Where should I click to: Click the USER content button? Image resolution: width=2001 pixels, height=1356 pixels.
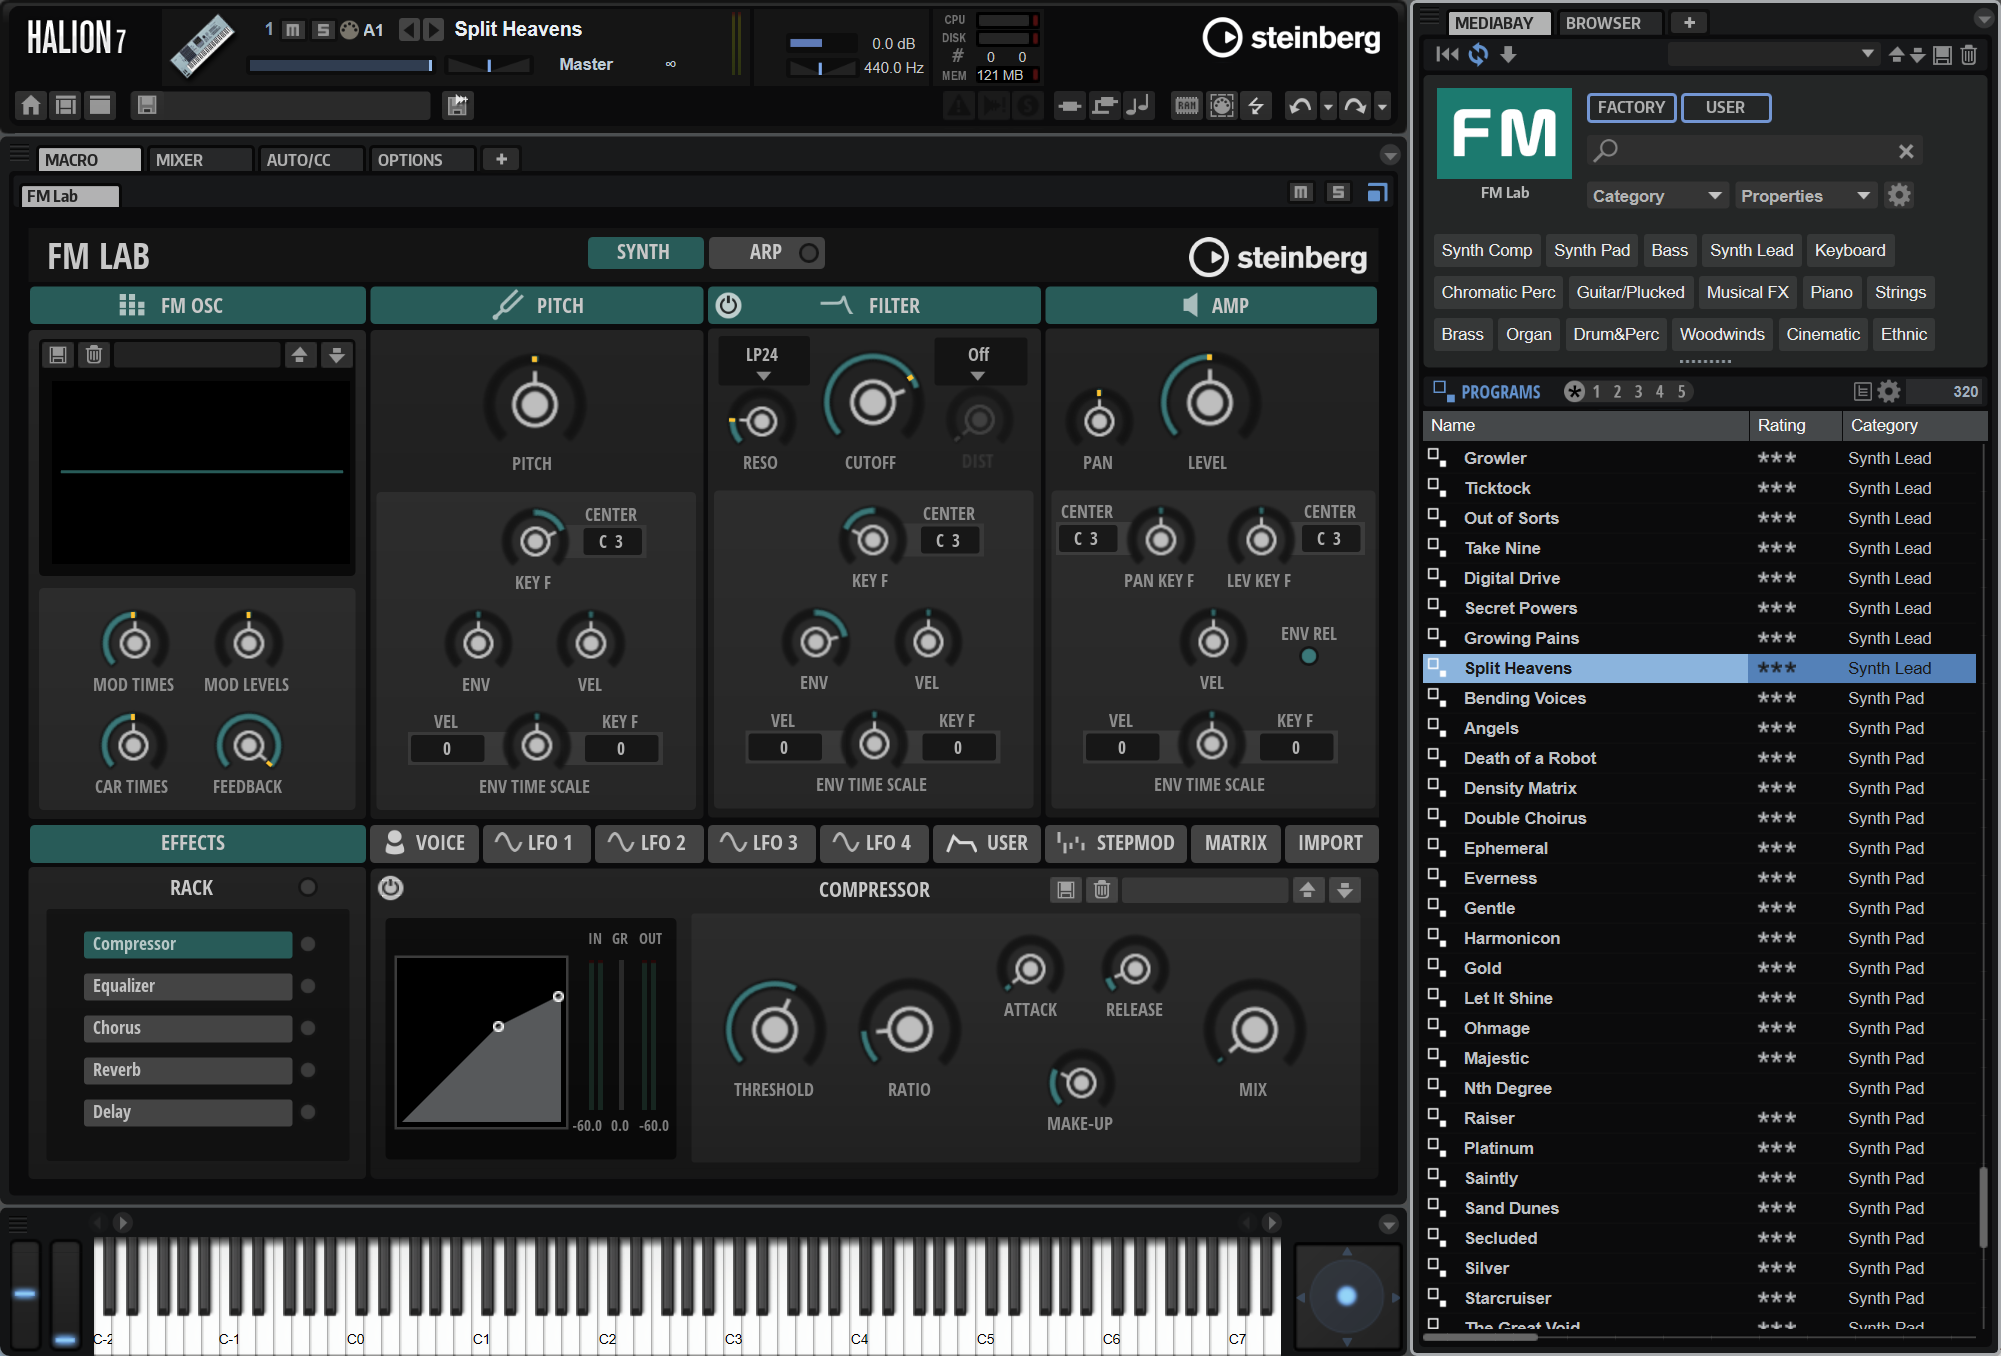[x=1725, y=107]
